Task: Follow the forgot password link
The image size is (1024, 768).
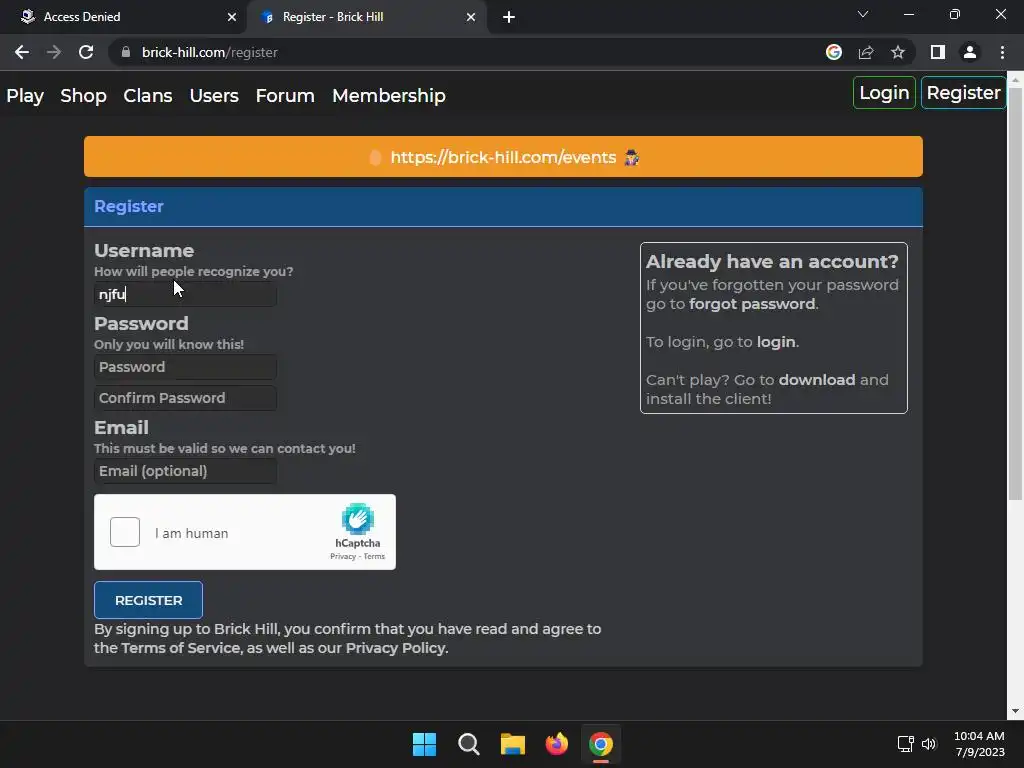Action: [x=752, y=304]
